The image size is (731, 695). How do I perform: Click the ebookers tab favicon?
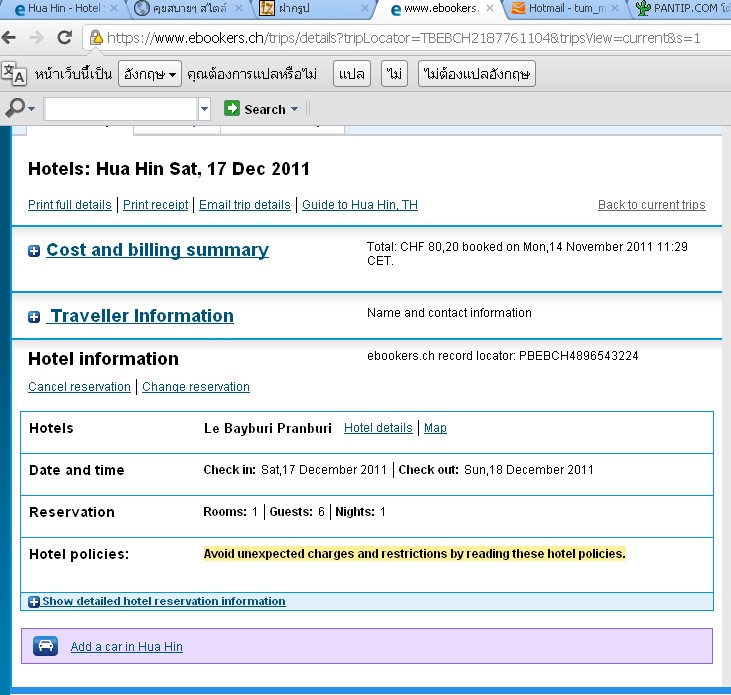[396, 9]
